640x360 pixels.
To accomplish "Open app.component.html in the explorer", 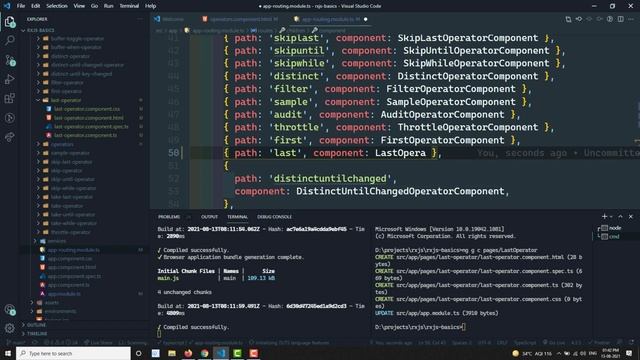I will click(x=72, y=267).
